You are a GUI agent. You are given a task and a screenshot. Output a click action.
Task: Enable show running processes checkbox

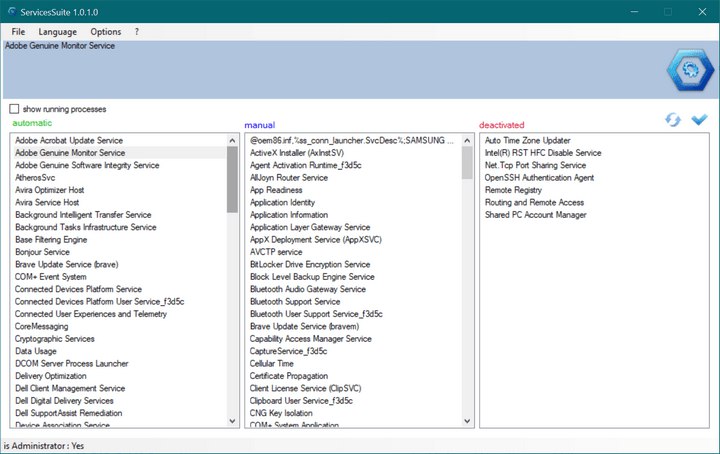[14, 109]
